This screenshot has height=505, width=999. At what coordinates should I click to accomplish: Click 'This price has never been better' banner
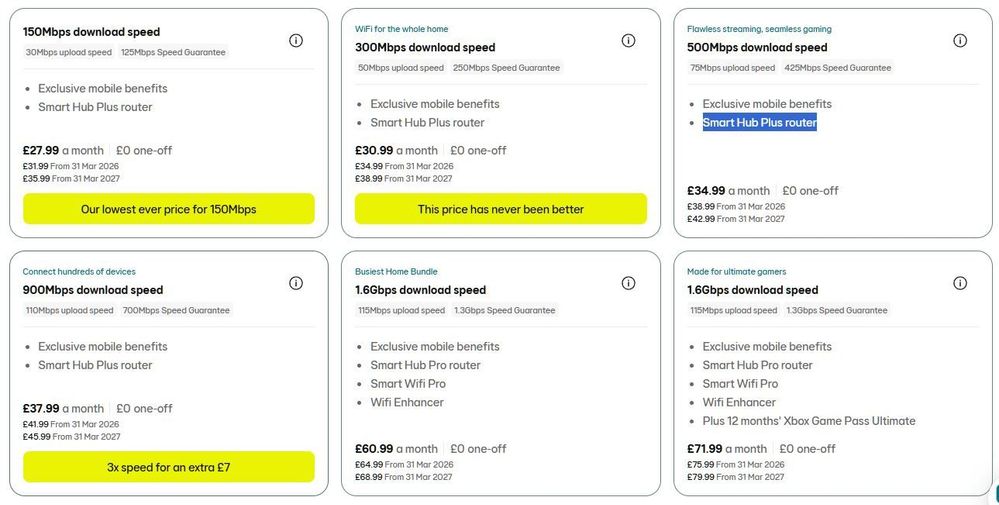(x=500, y=209)
